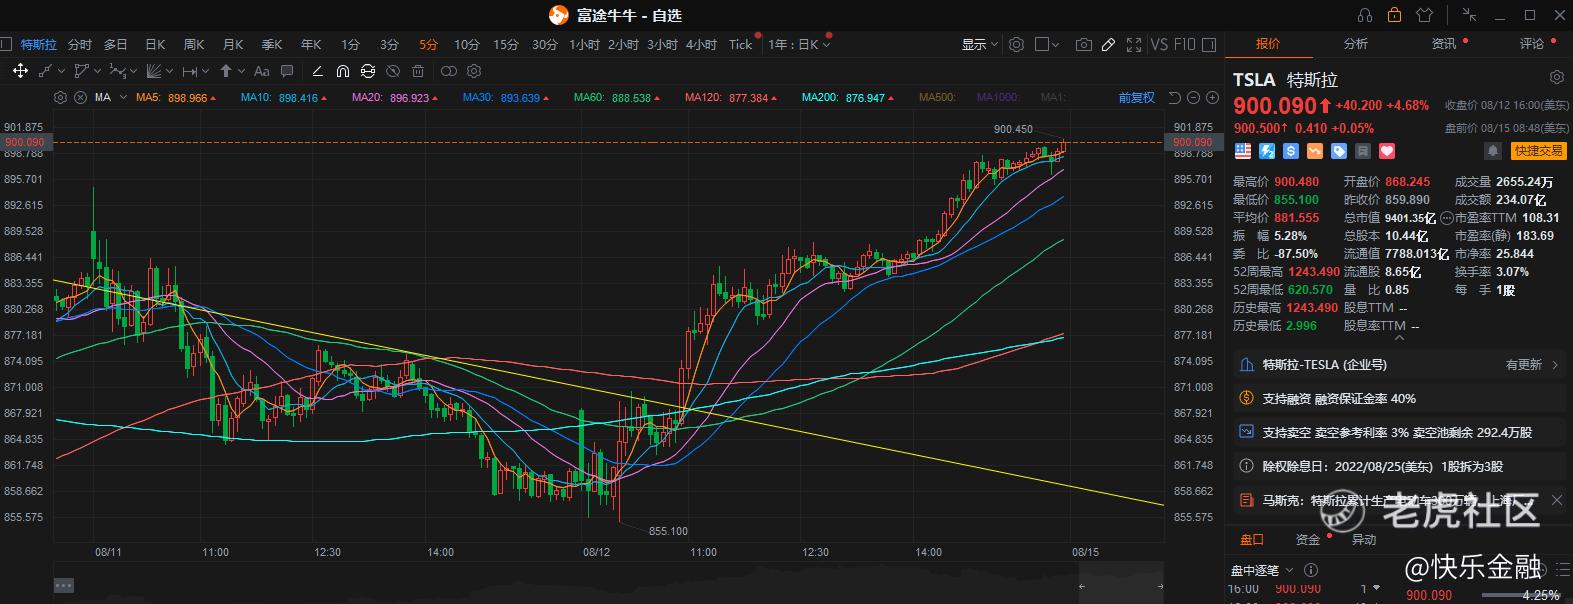Delete drawings with the trash icon
1573x604 pixels.
tap(418, 71)
